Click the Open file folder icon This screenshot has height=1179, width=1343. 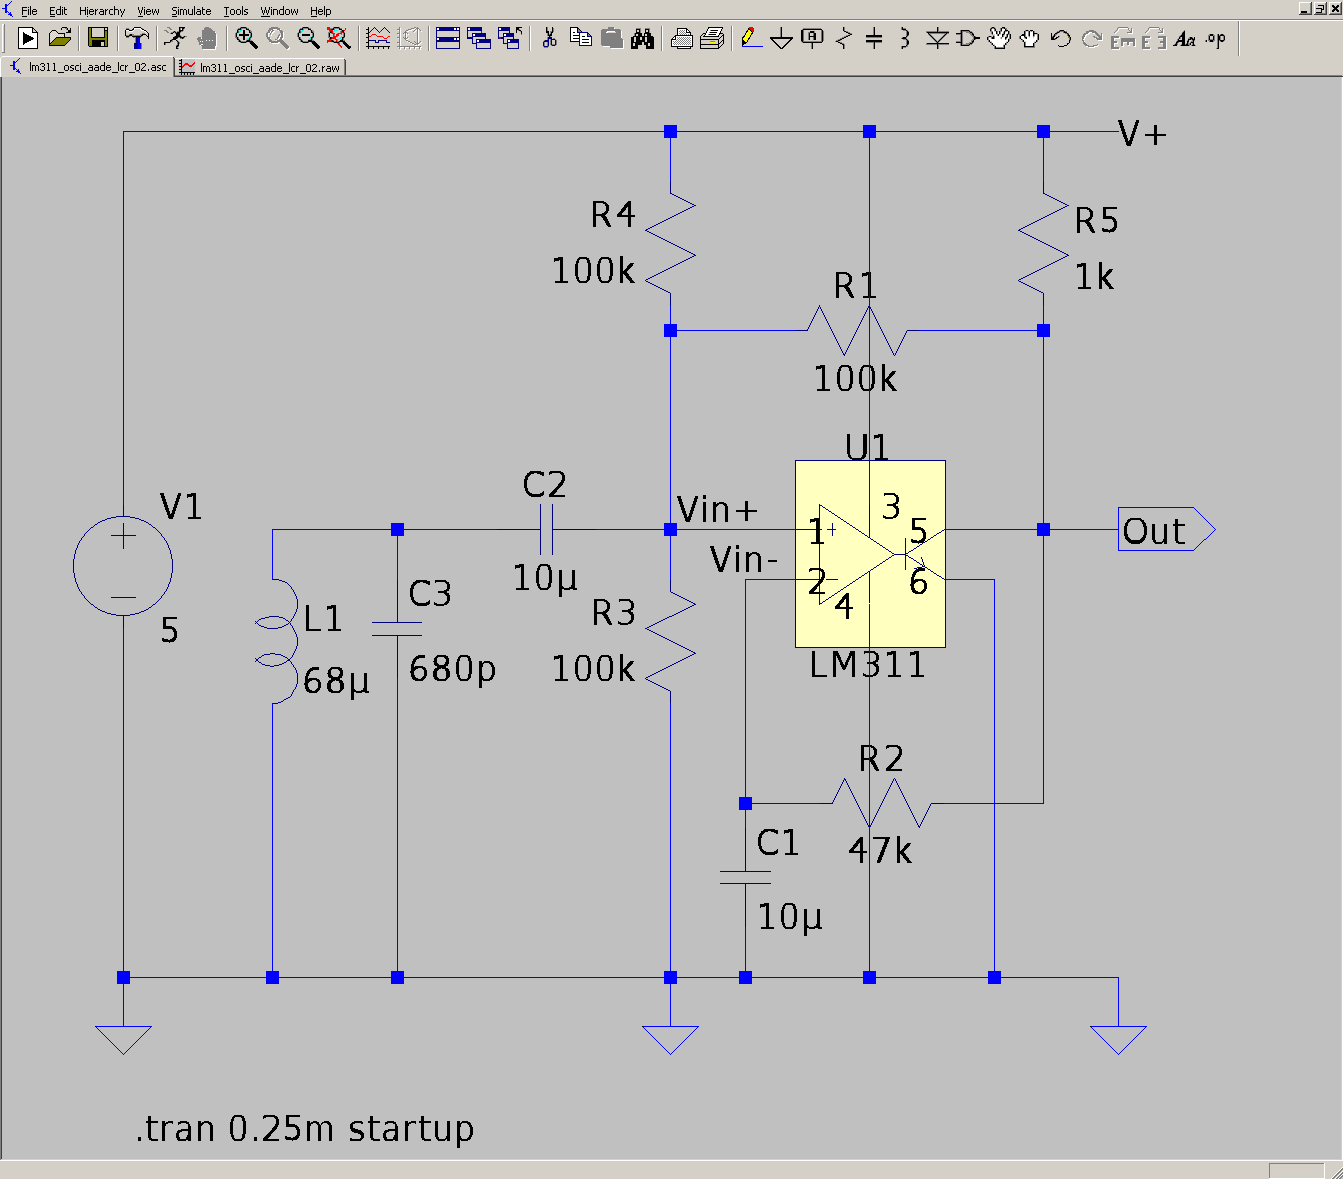point(60,38)
